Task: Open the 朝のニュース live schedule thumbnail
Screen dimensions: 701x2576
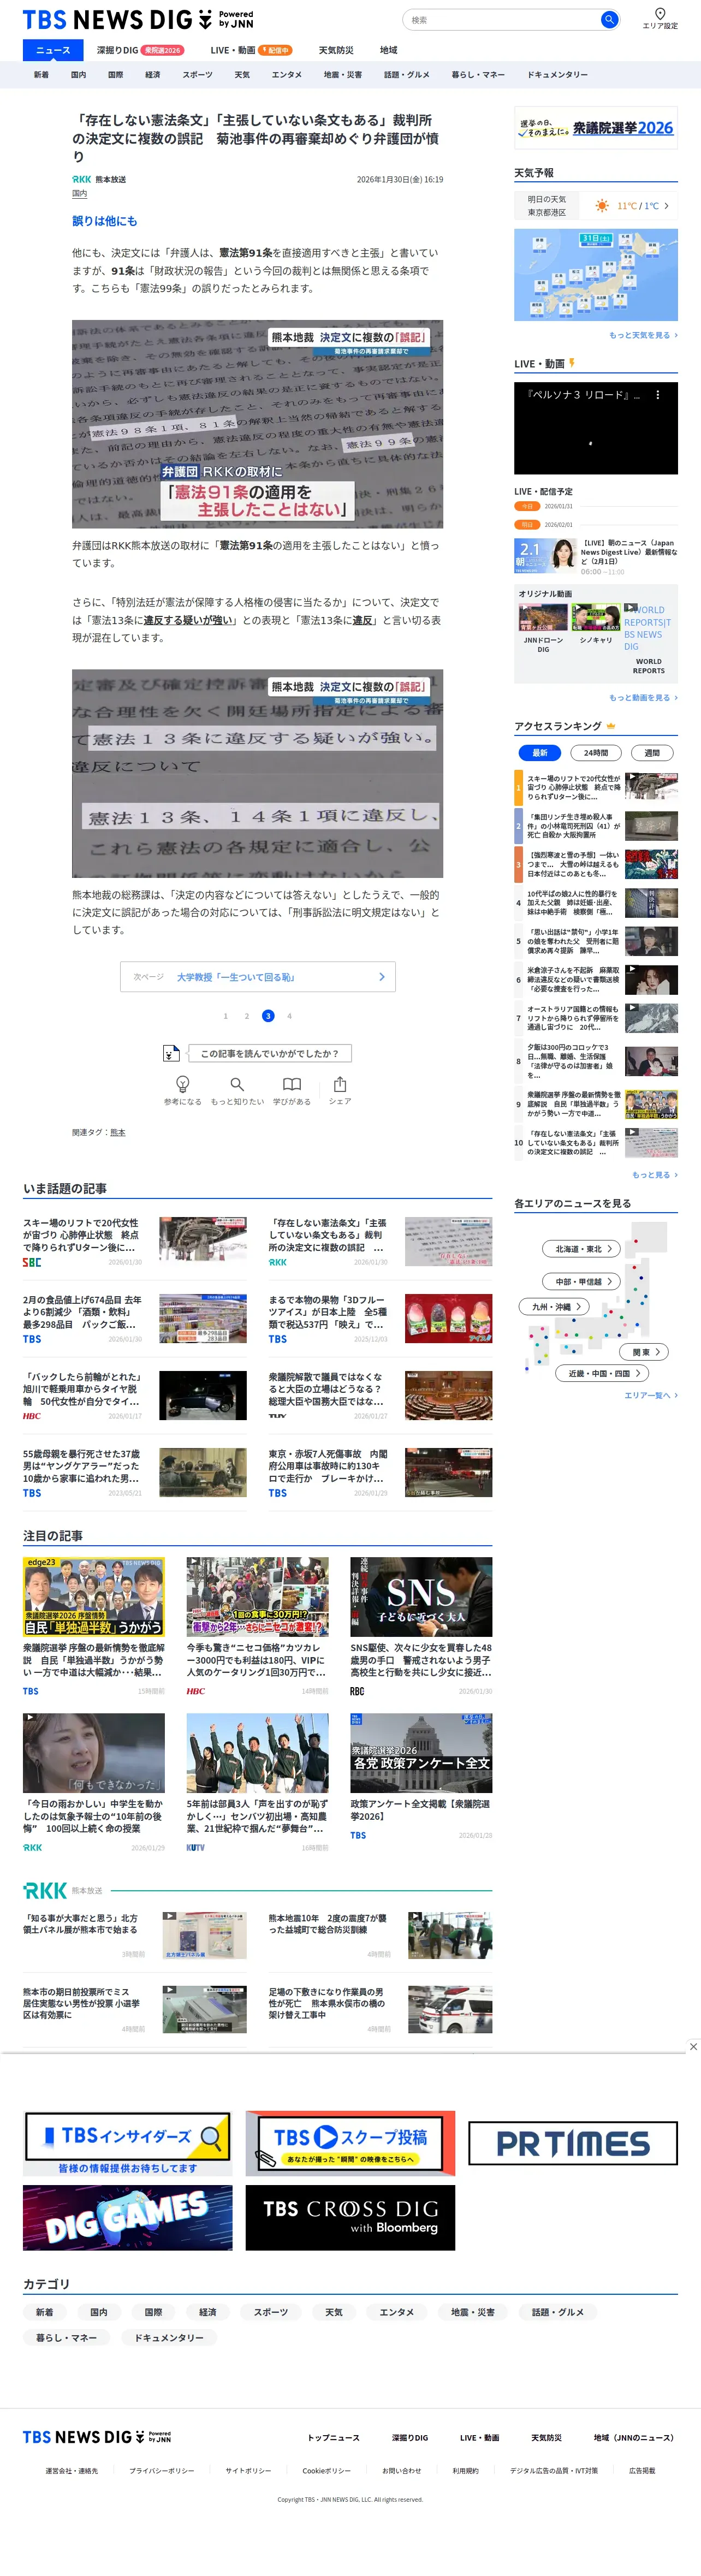Action: pos(546,555)
